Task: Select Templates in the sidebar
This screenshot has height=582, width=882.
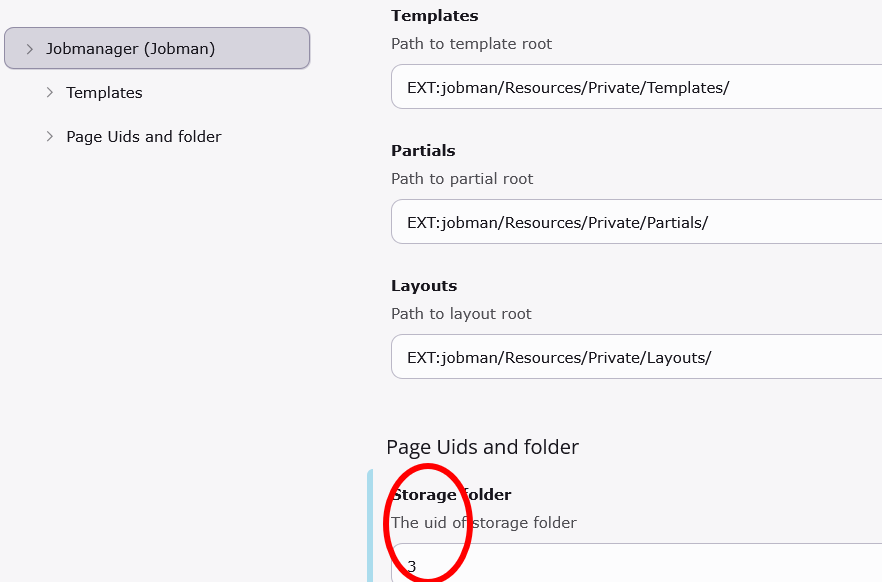Action: [x=104, y=92]
